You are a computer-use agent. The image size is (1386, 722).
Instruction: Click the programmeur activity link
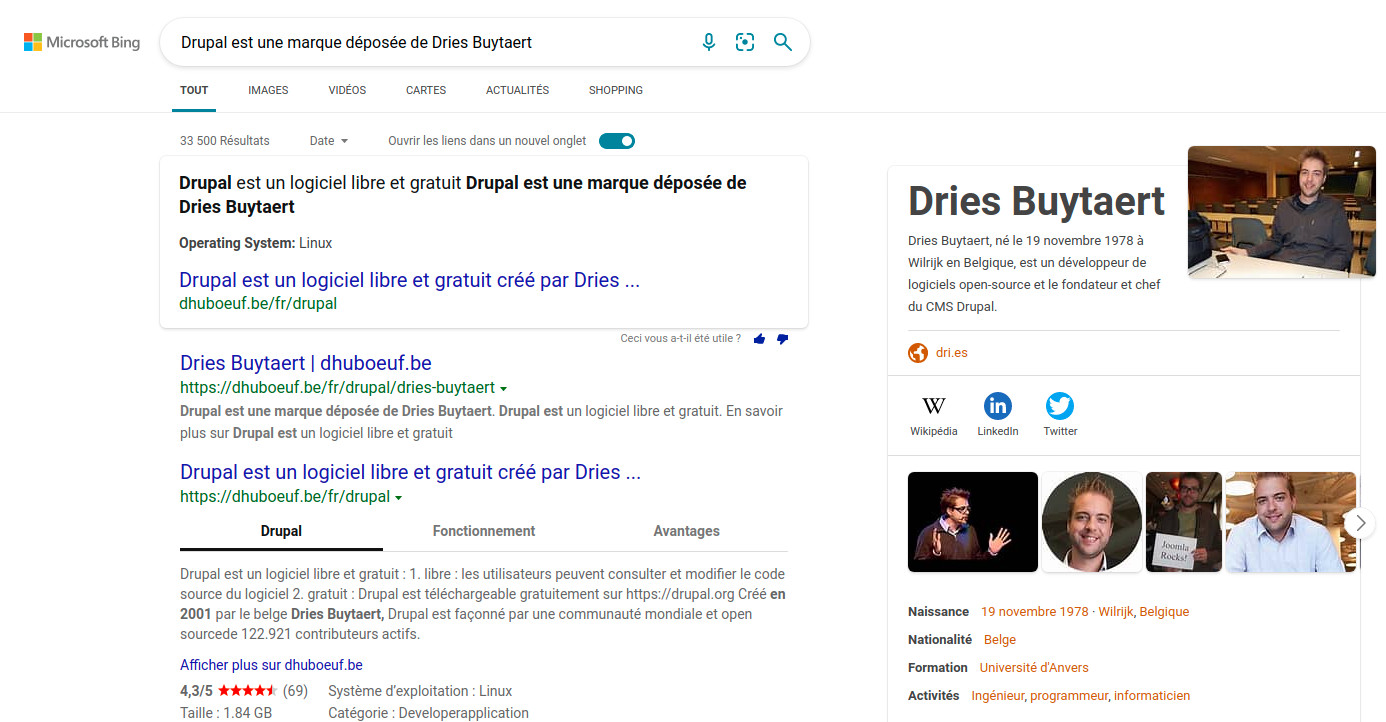[x=1069, y=695]
